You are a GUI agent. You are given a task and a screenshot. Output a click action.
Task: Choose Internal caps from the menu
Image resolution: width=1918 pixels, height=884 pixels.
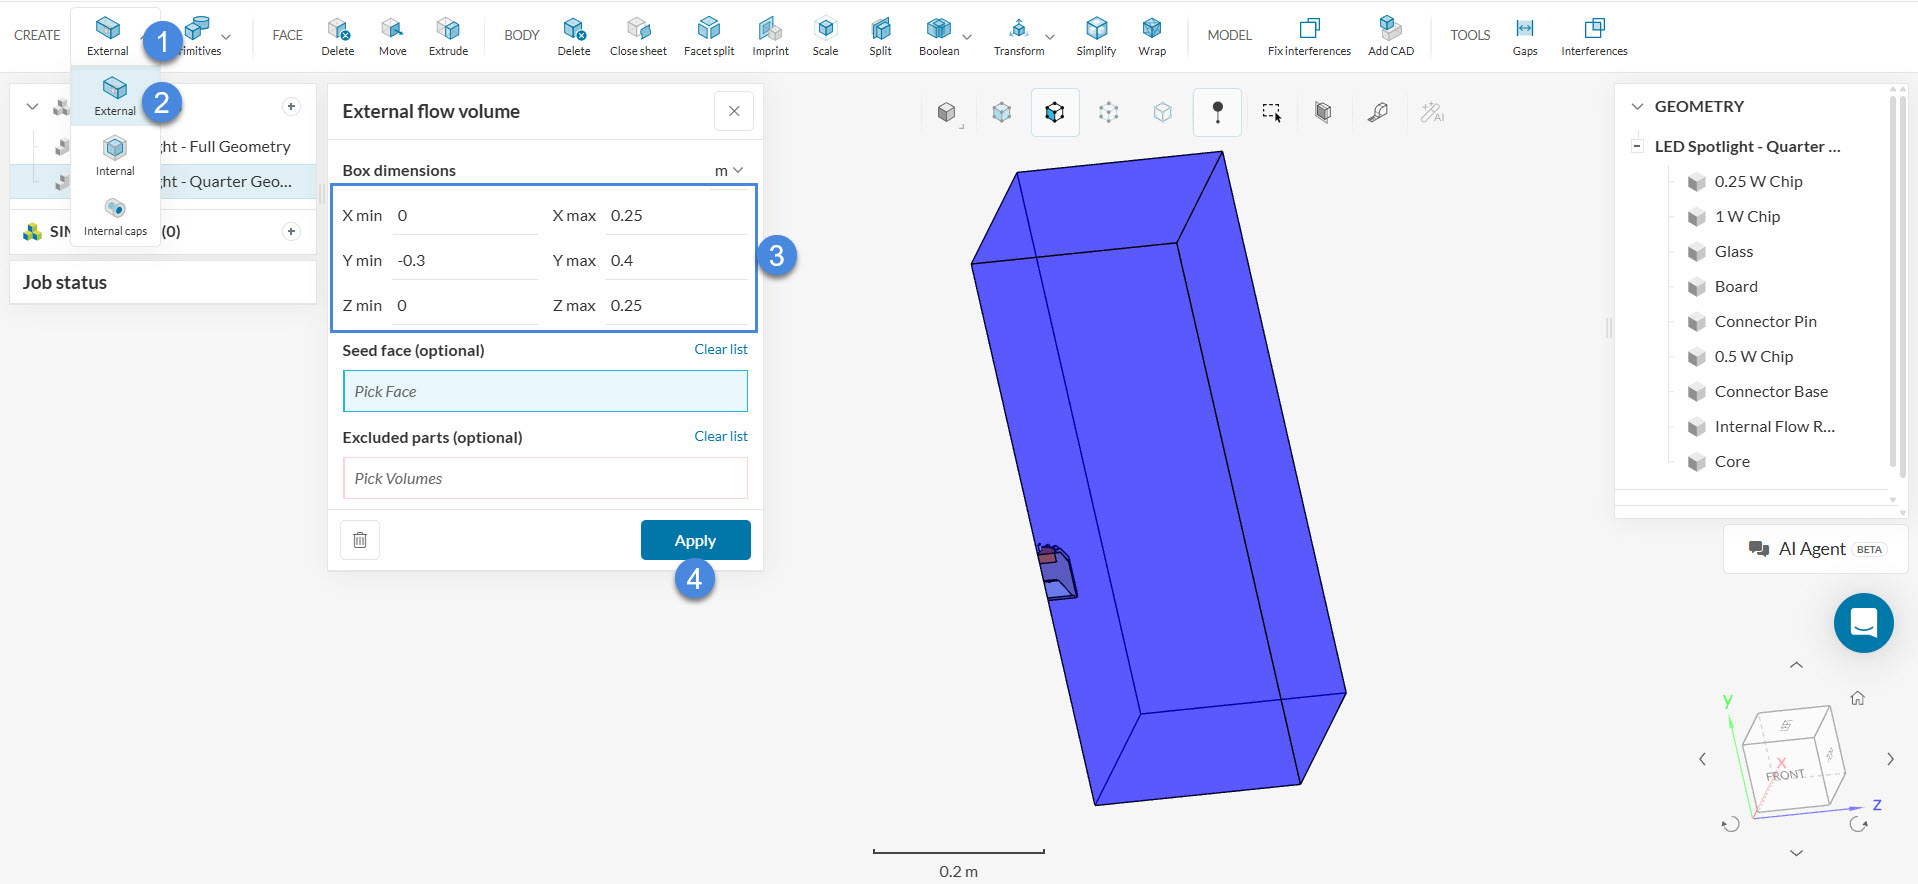pyautogui.click(x=115, y=216)
